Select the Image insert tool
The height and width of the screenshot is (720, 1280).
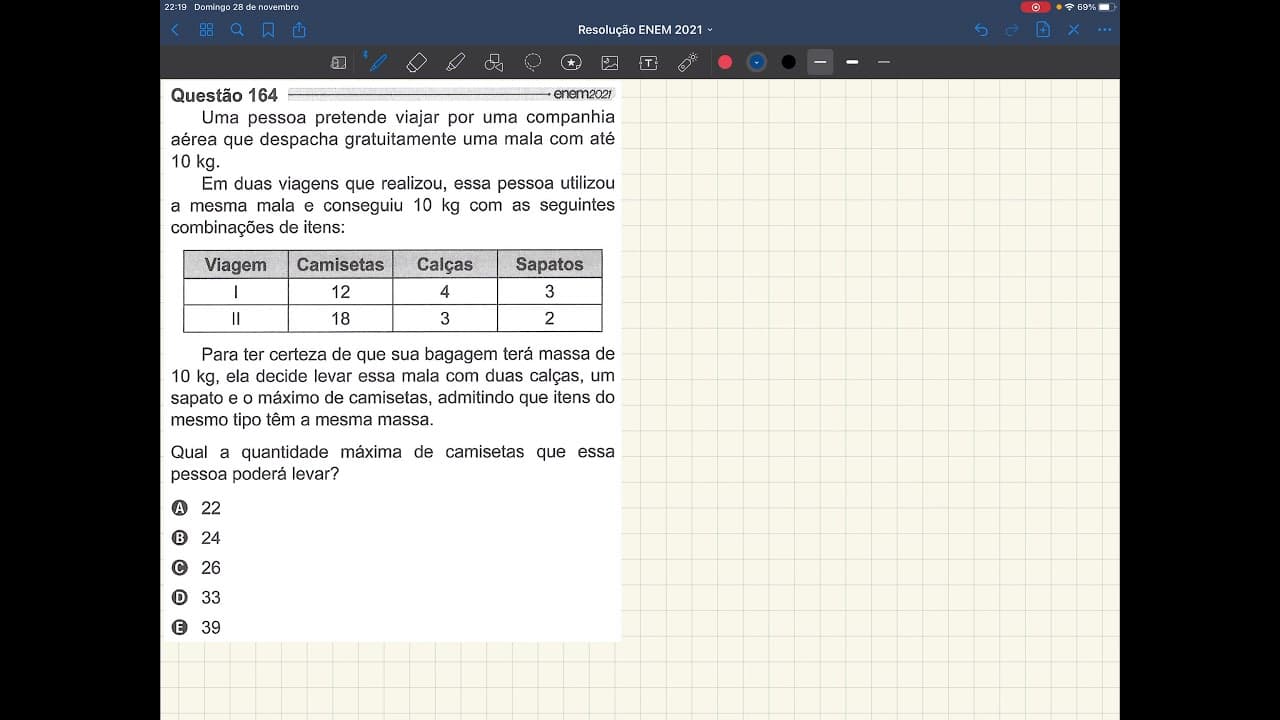[x=610, y=62]
